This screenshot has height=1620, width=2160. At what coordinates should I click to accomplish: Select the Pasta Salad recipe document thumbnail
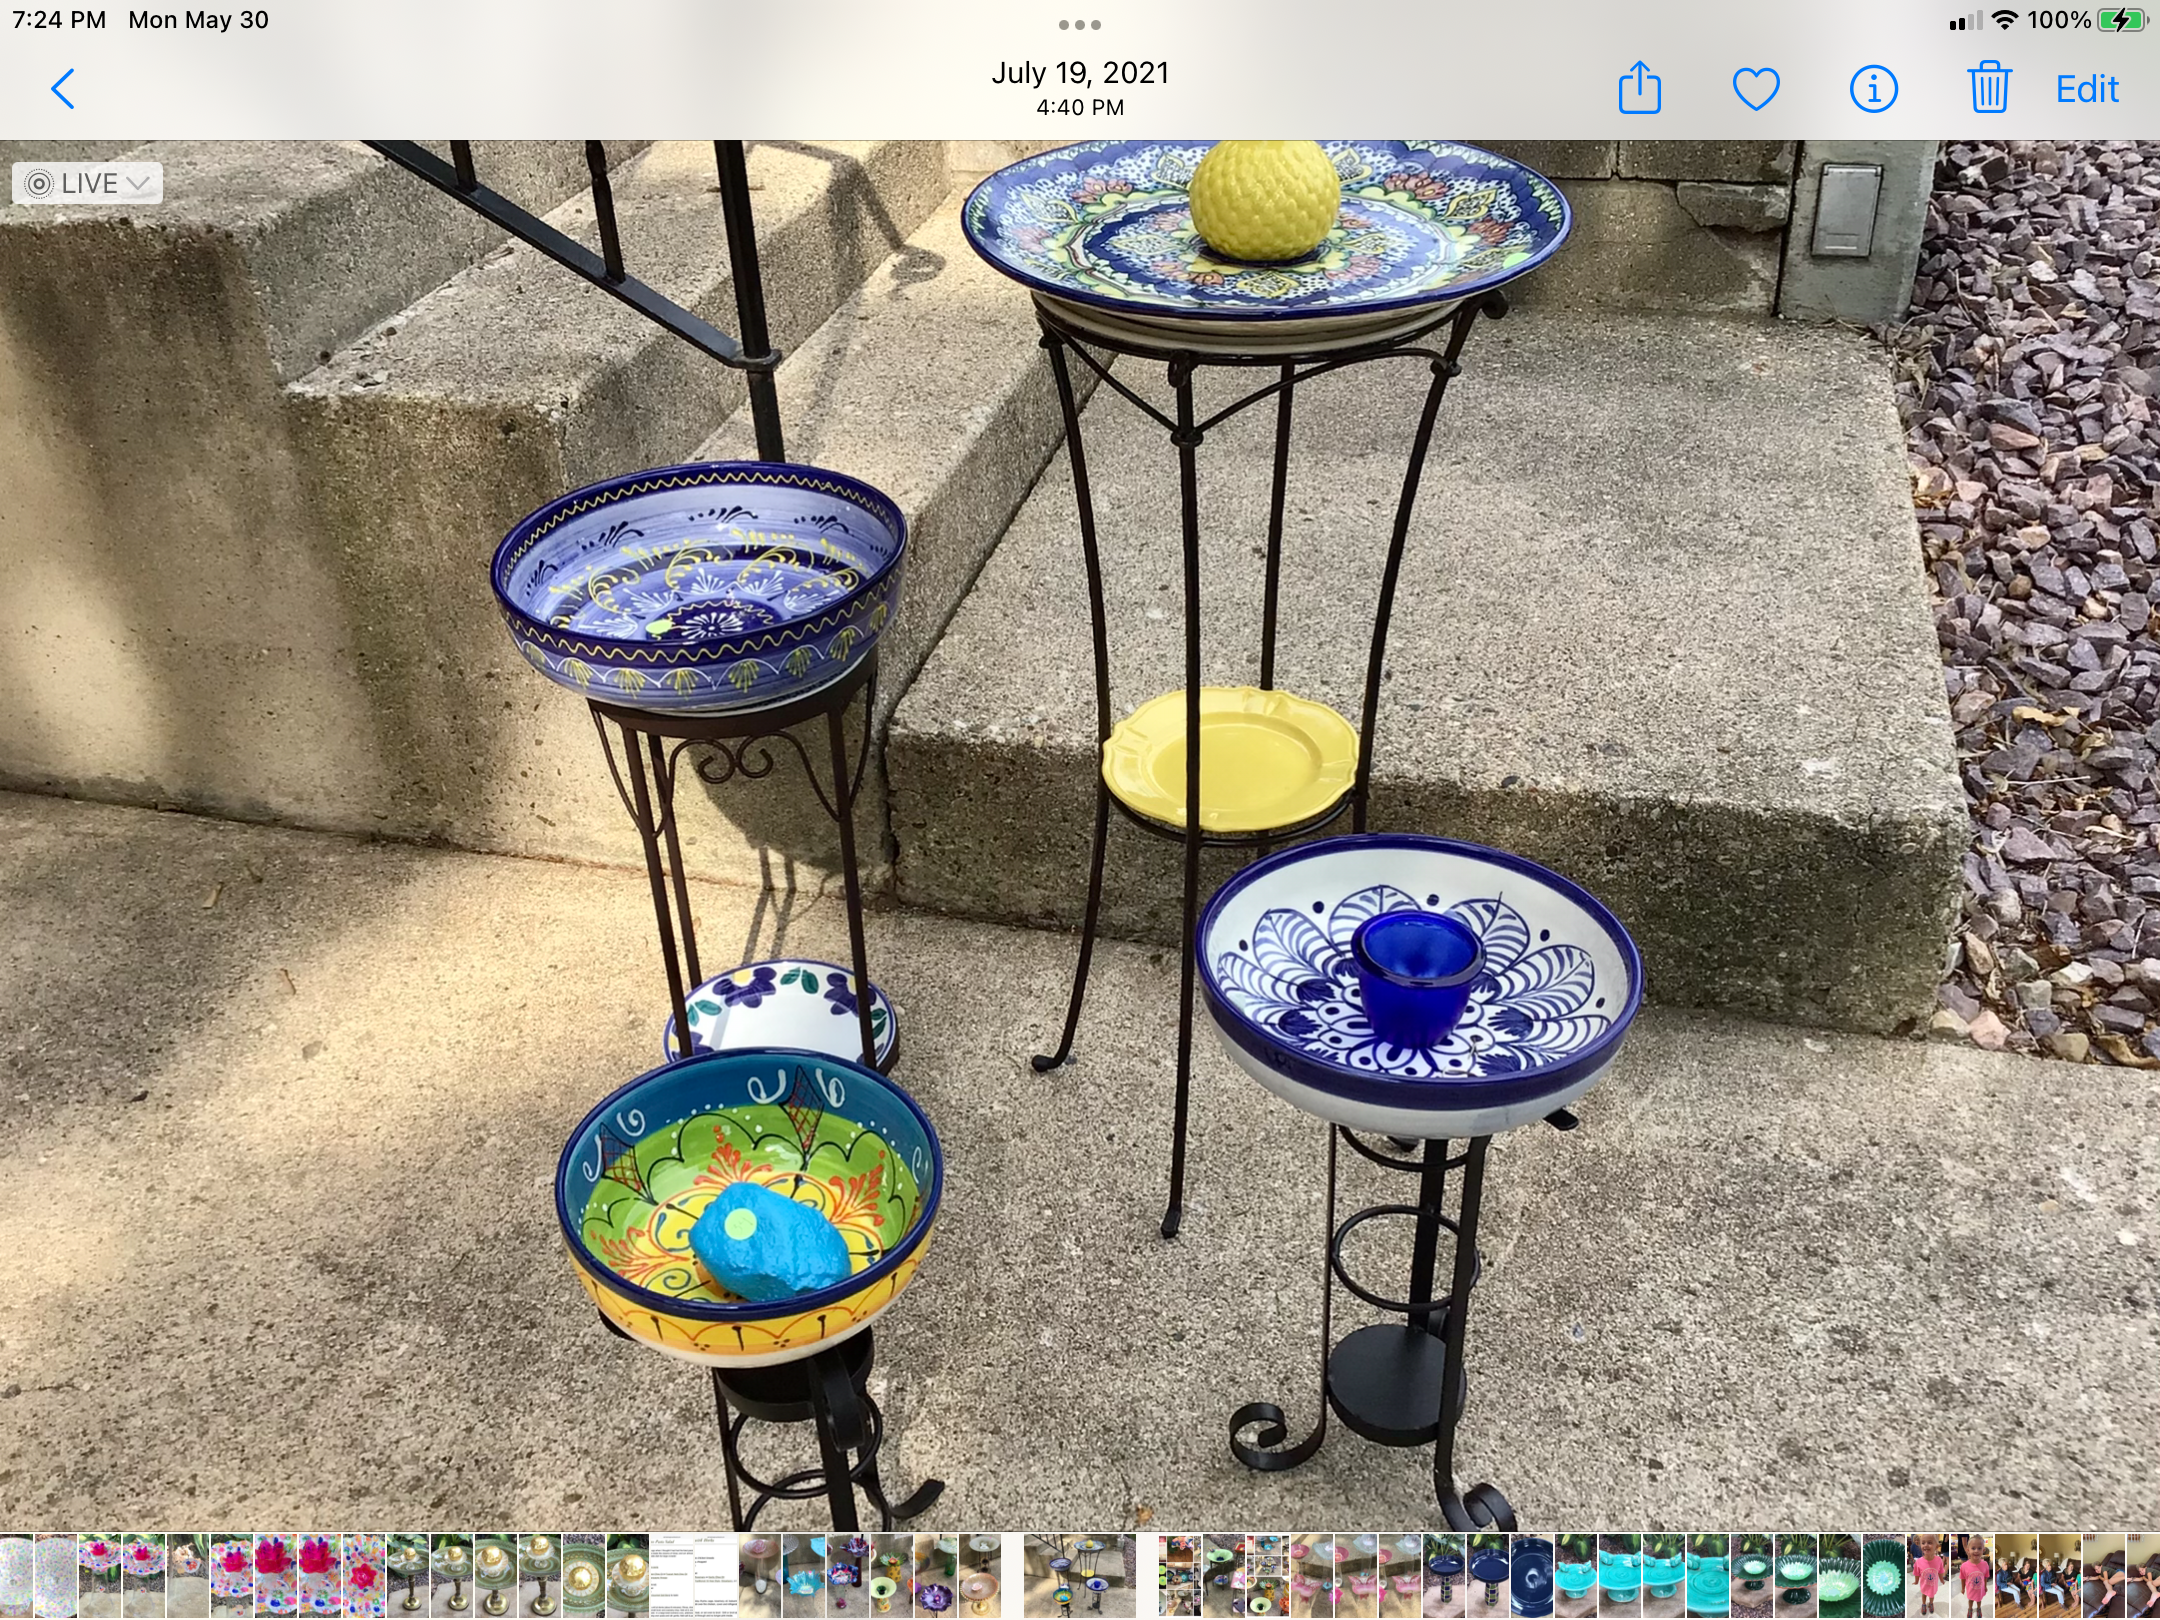pyautogui.click(x=672, y=1576)
